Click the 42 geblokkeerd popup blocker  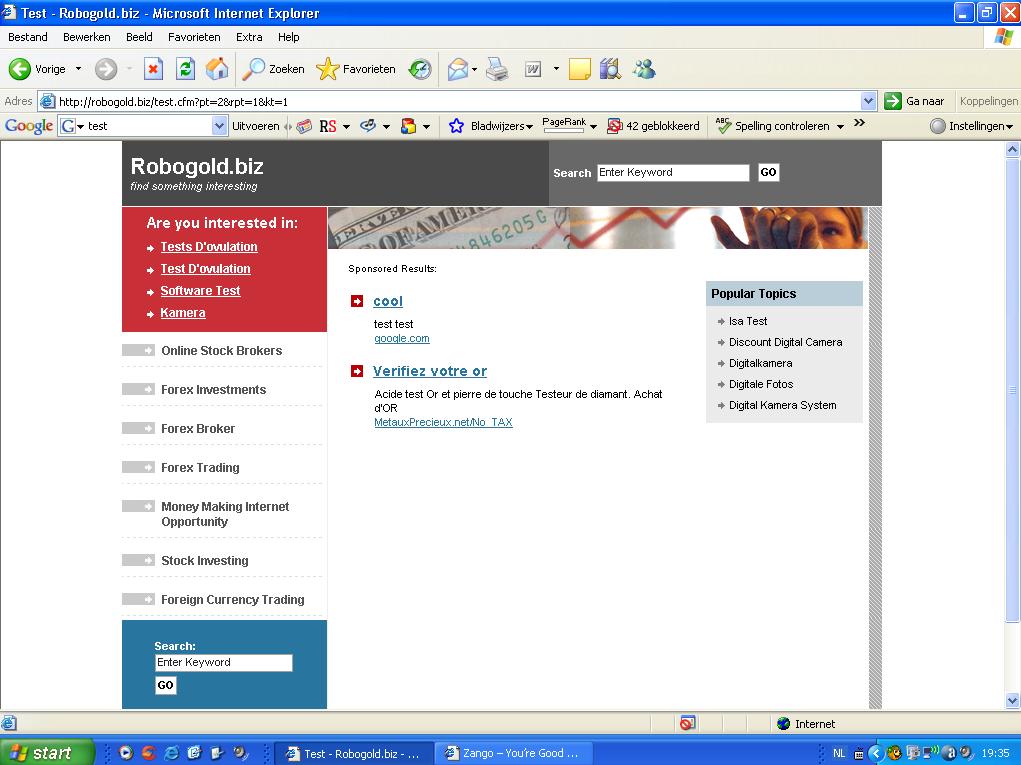click(653, 126)
